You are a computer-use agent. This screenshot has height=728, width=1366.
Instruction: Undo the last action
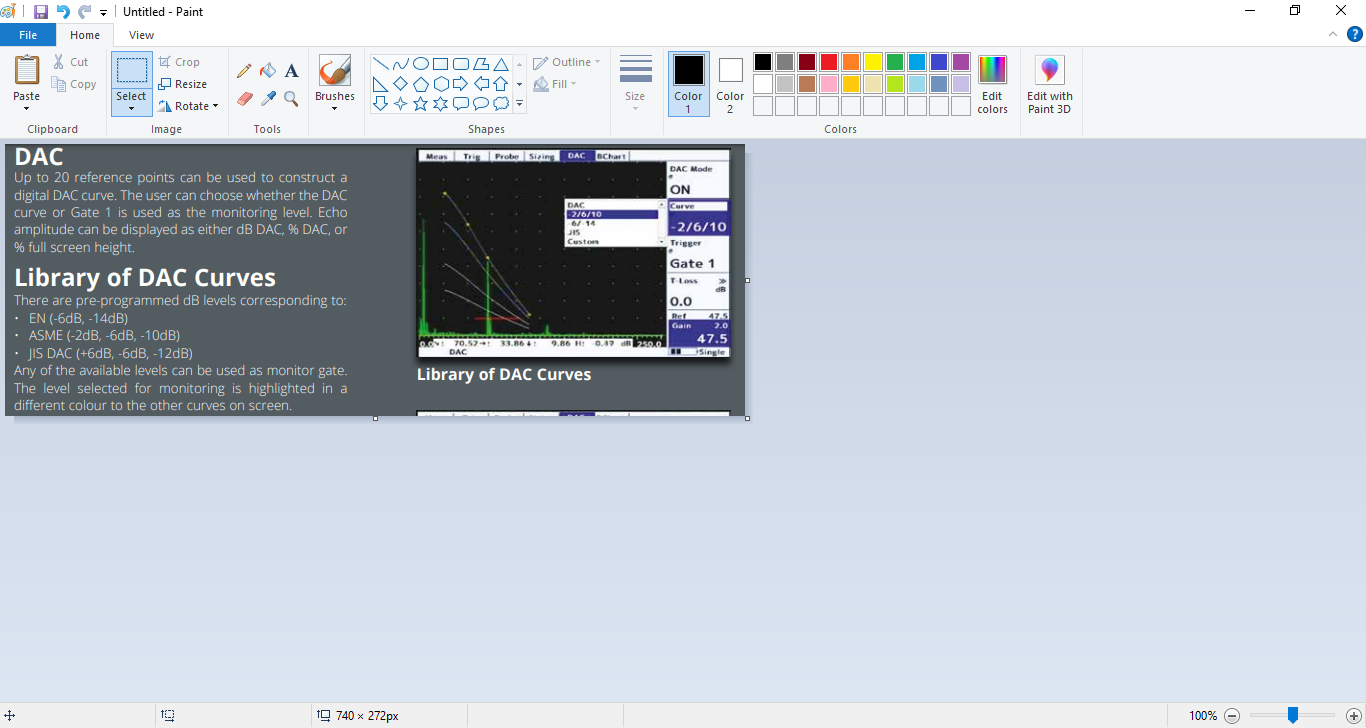coord(63,12)
